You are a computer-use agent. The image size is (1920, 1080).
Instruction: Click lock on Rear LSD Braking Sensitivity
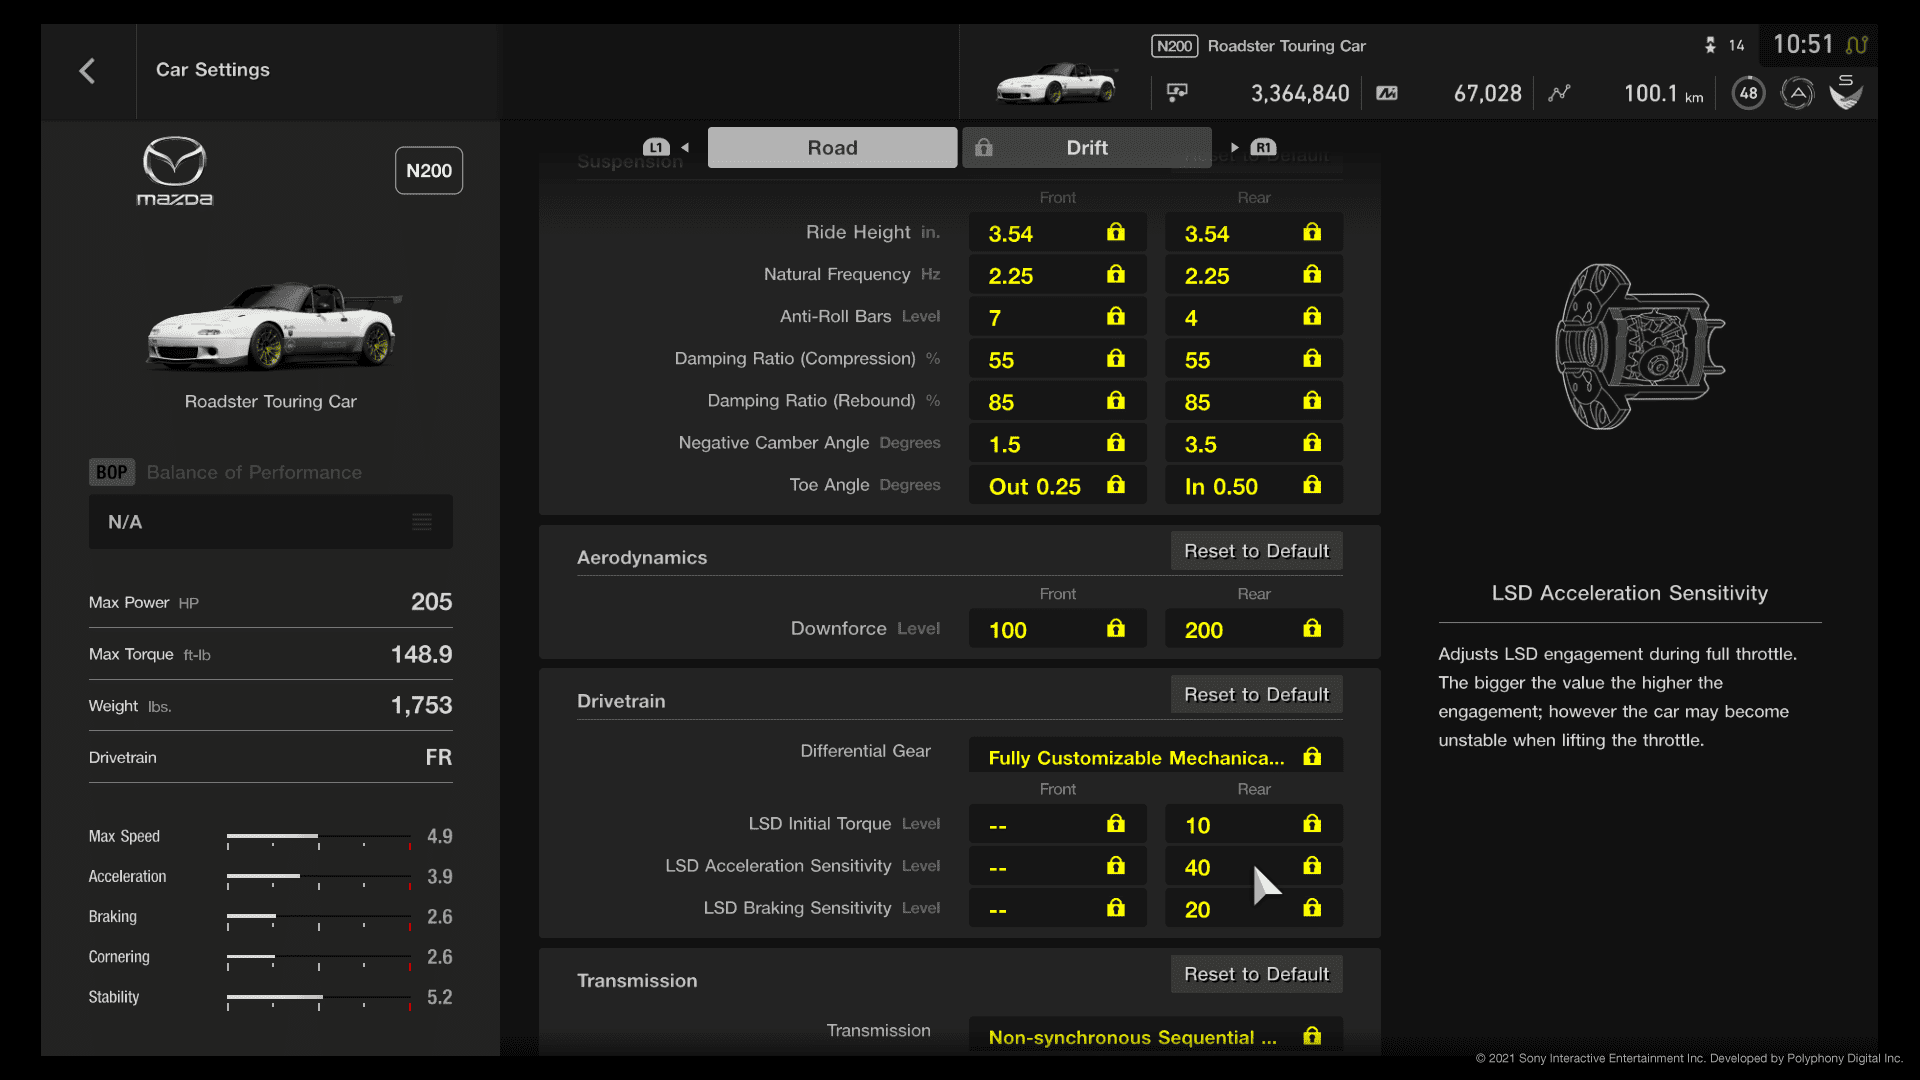pyautogui.click(x=1312, y=908)
